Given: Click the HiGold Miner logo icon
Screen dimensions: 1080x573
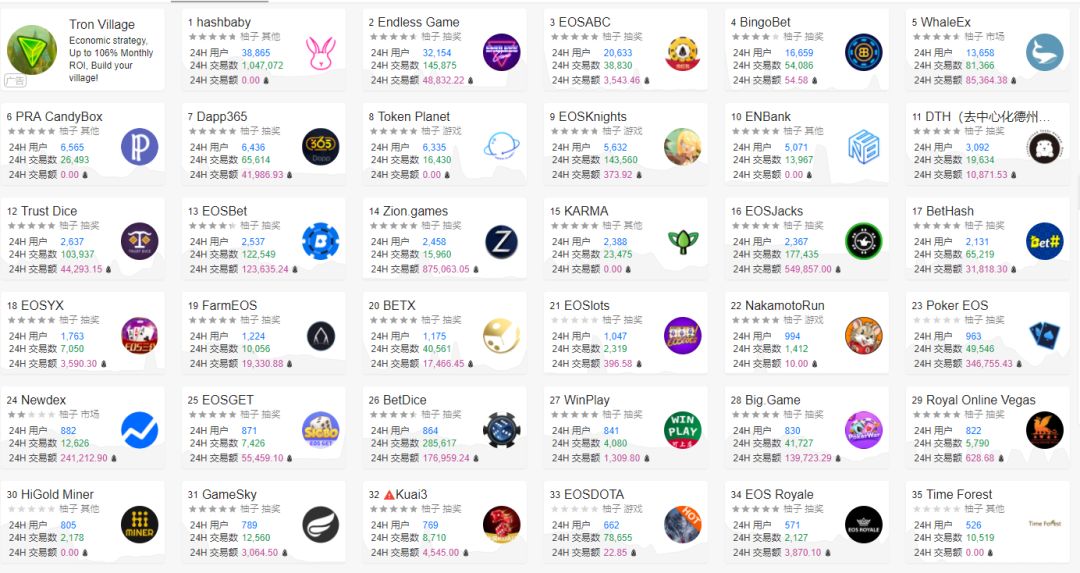Looking at the screenshot, I should click(139, 524).
